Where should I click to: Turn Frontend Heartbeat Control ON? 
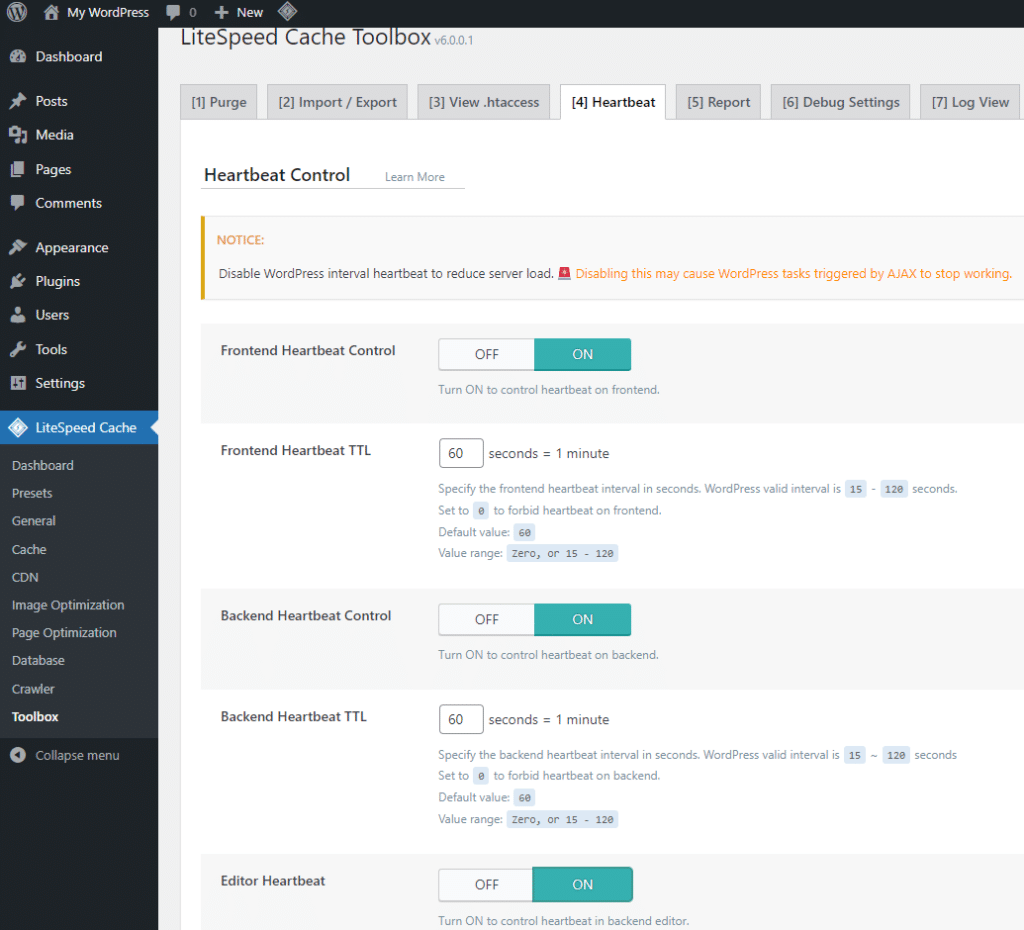(583, 354)
